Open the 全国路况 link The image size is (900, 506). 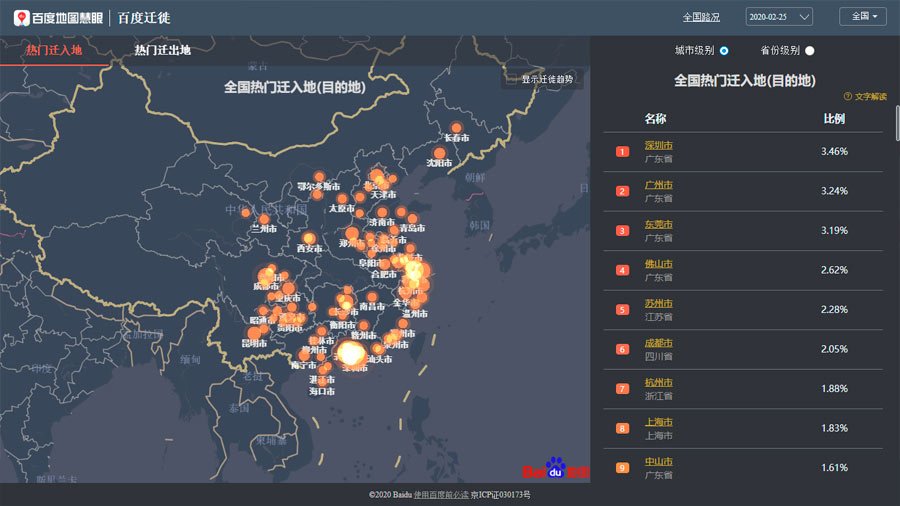tap(701, 17)
